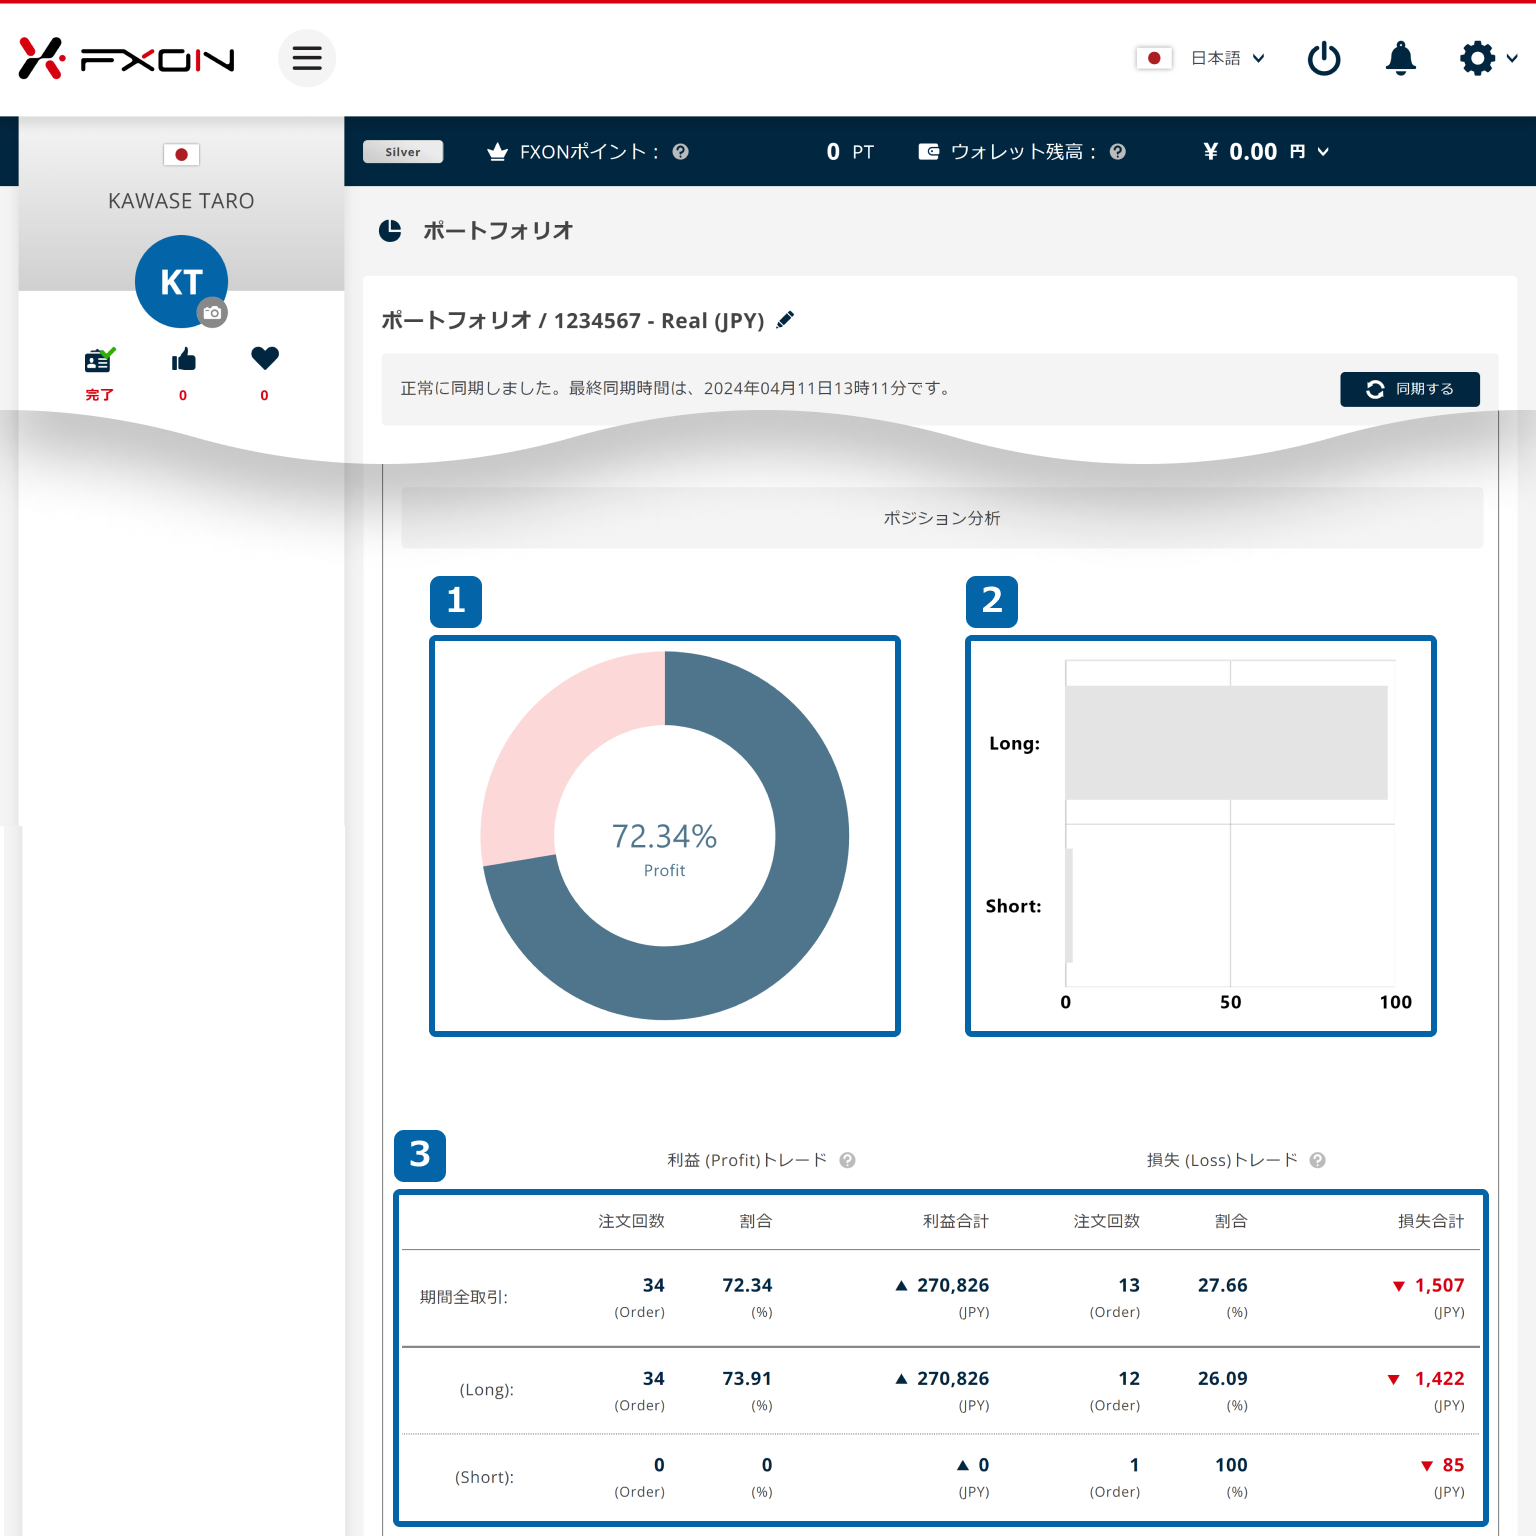Click the Silver rank badge

[403, 152]
